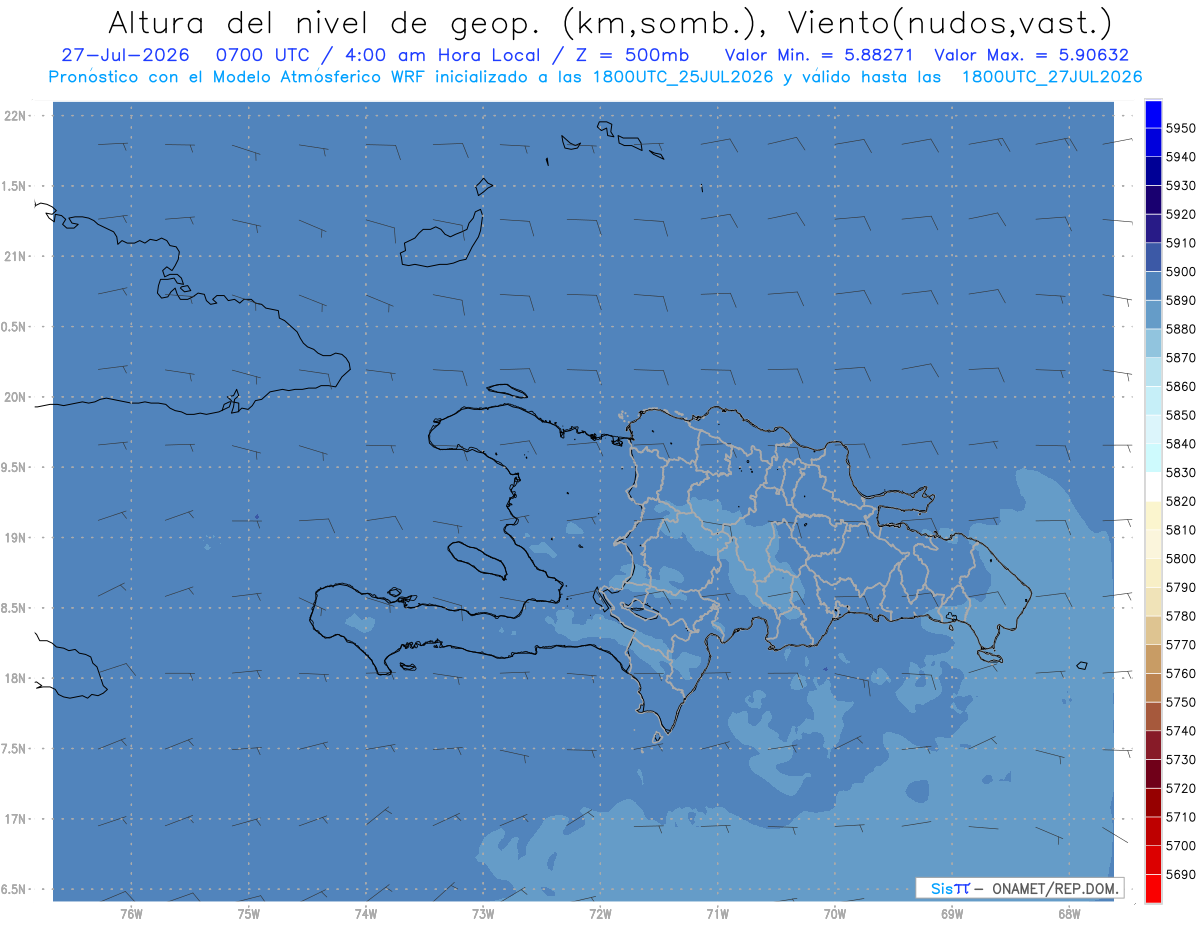Click the '5700' color scale value
Viewport: 1200px width, 927px height.
[1180, 846]
